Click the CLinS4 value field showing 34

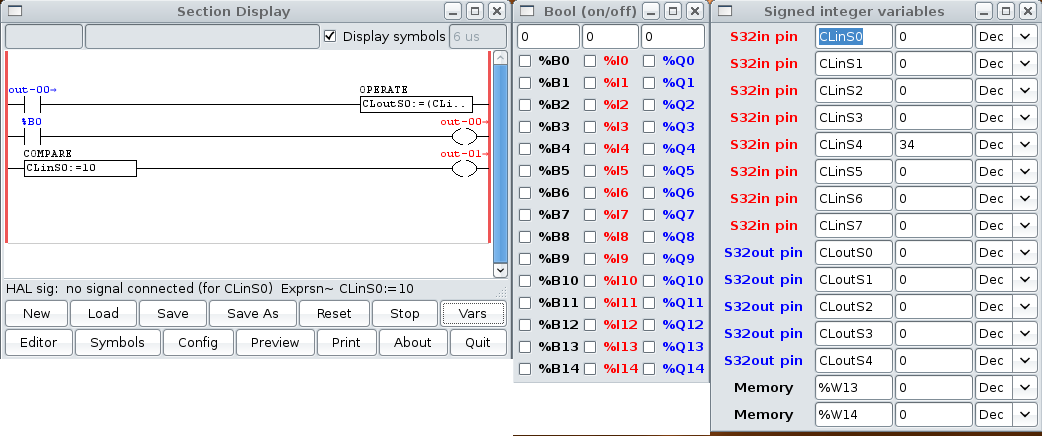tap(933, 145)
